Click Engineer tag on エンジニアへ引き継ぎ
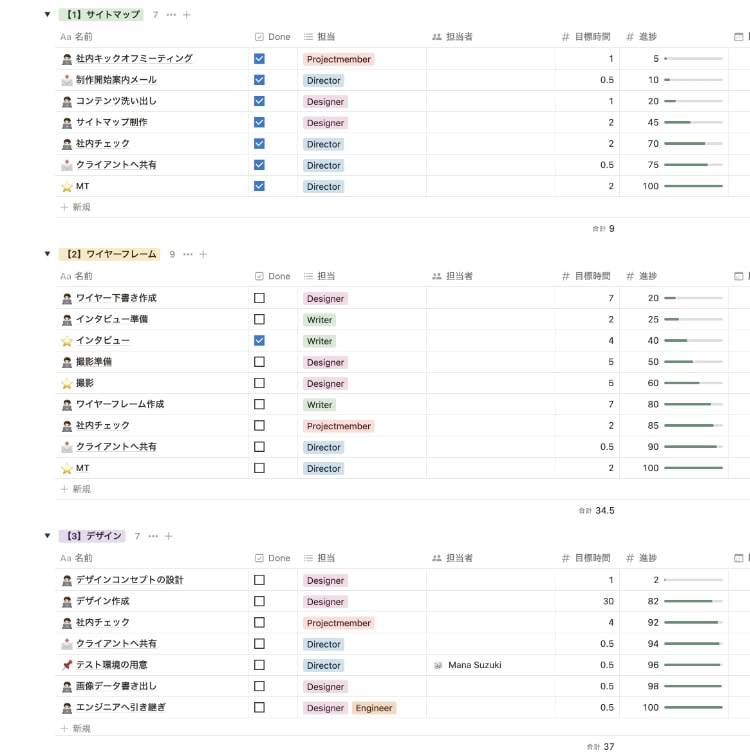 point(374,708)
